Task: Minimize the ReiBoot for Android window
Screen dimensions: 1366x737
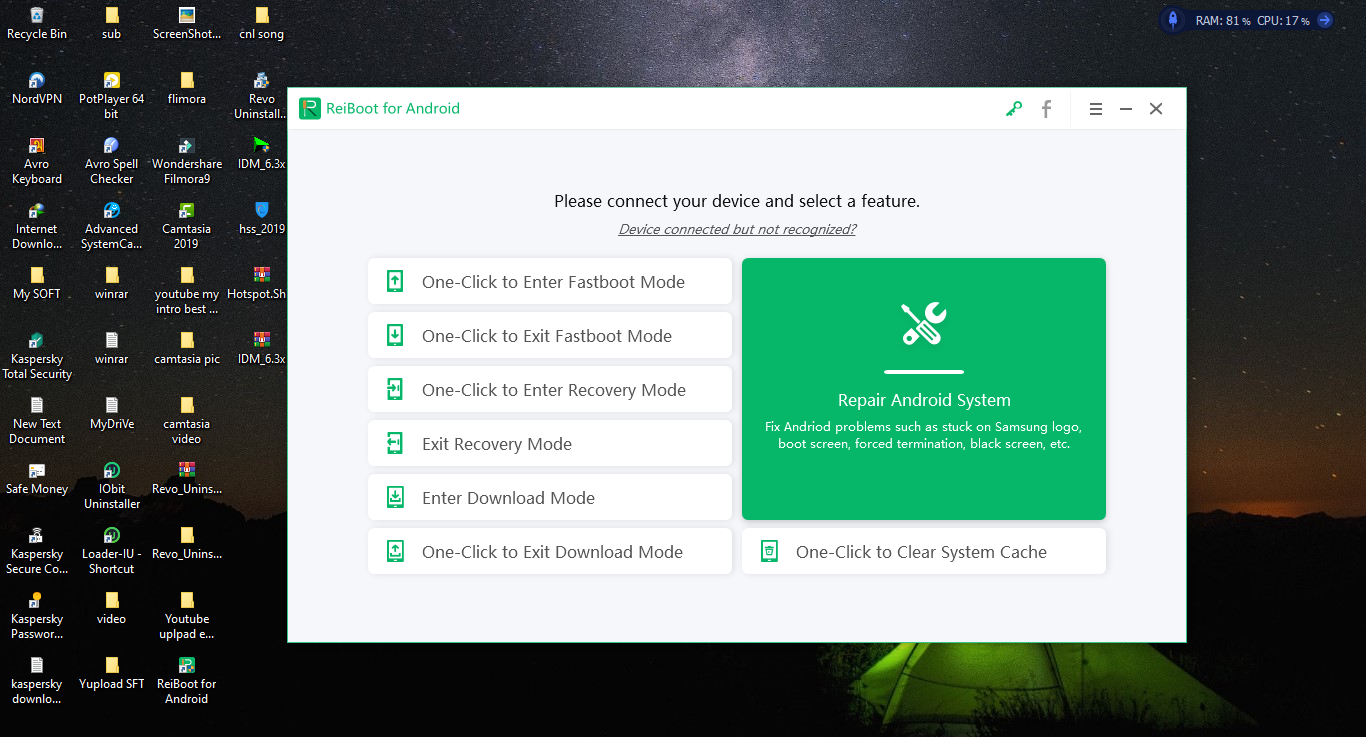Action: (x=1126, y=109)
